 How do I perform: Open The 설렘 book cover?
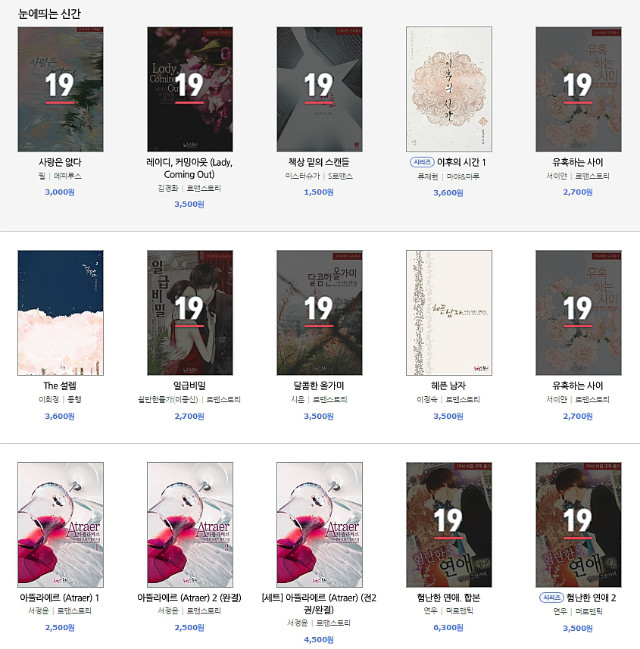pos(60,313)
